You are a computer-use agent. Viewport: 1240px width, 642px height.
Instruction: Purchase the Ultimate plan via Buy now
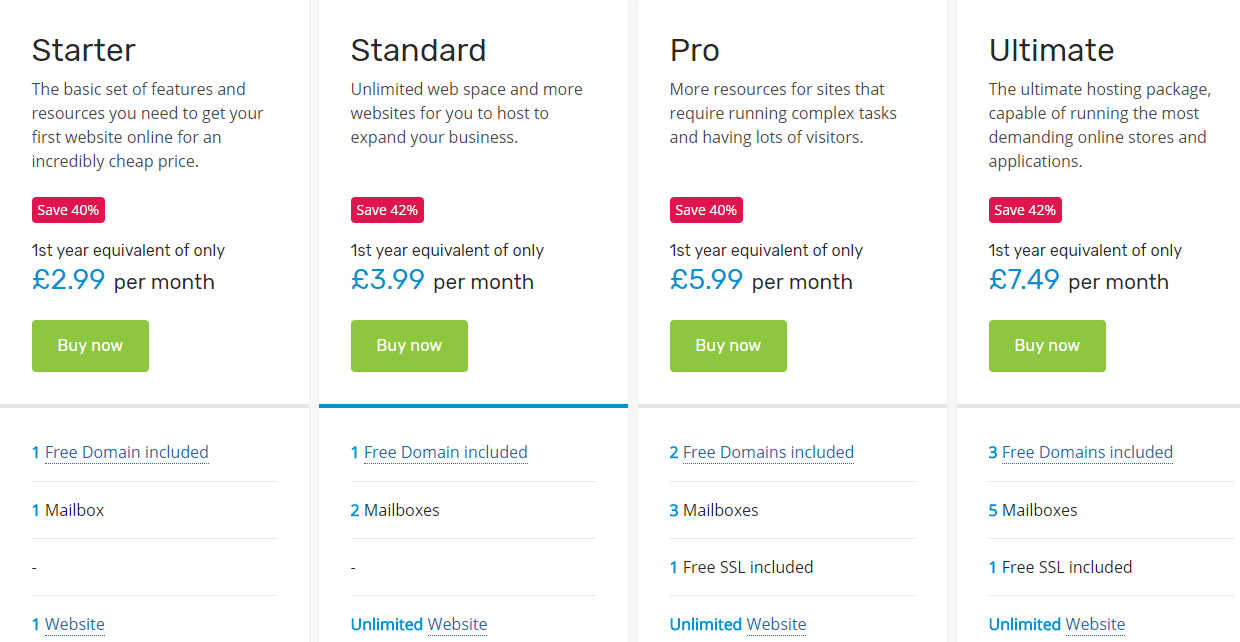[1047, 346]
